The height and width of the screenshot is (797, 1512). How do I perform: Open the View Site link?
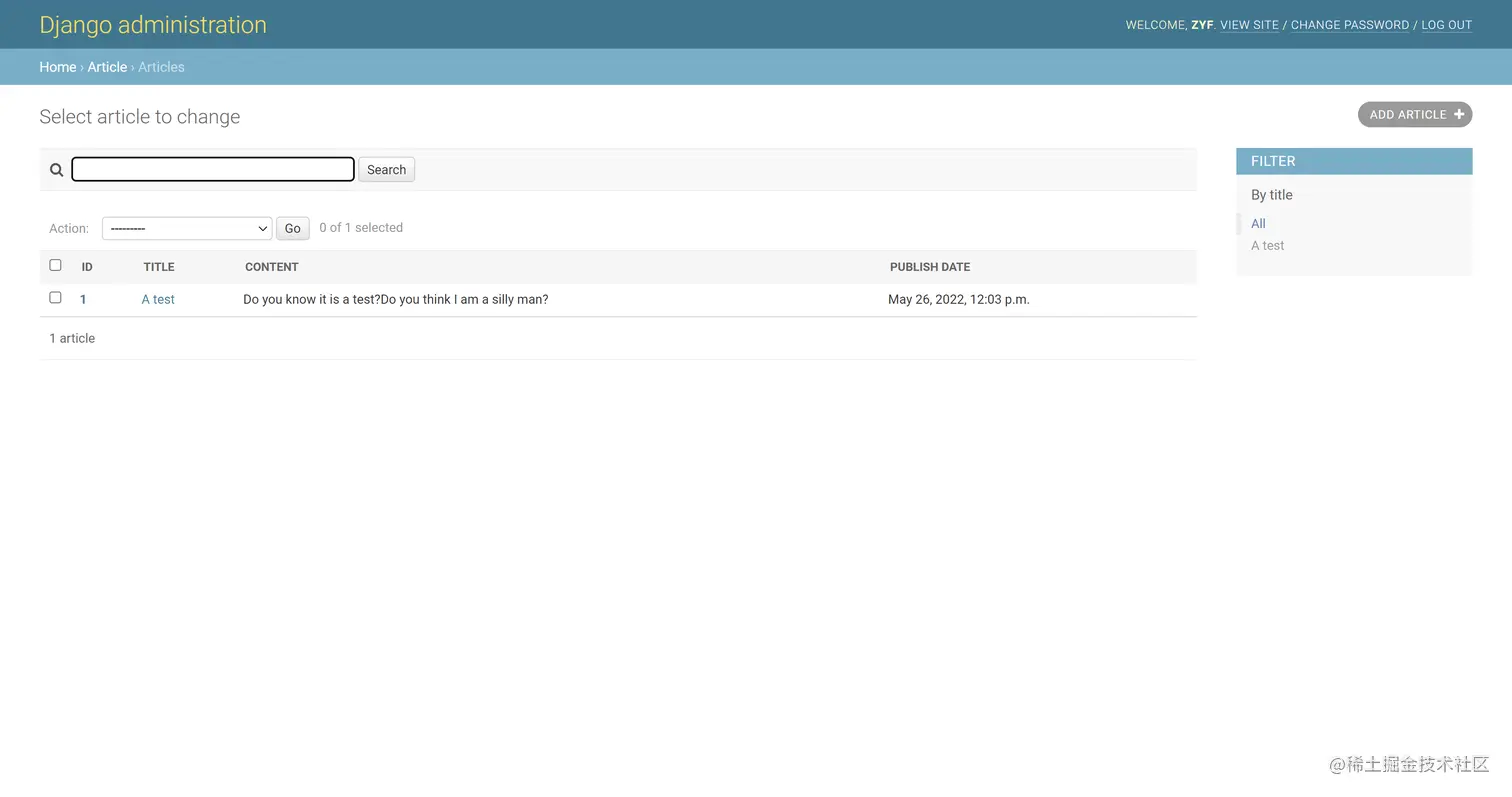(1249, 25)
